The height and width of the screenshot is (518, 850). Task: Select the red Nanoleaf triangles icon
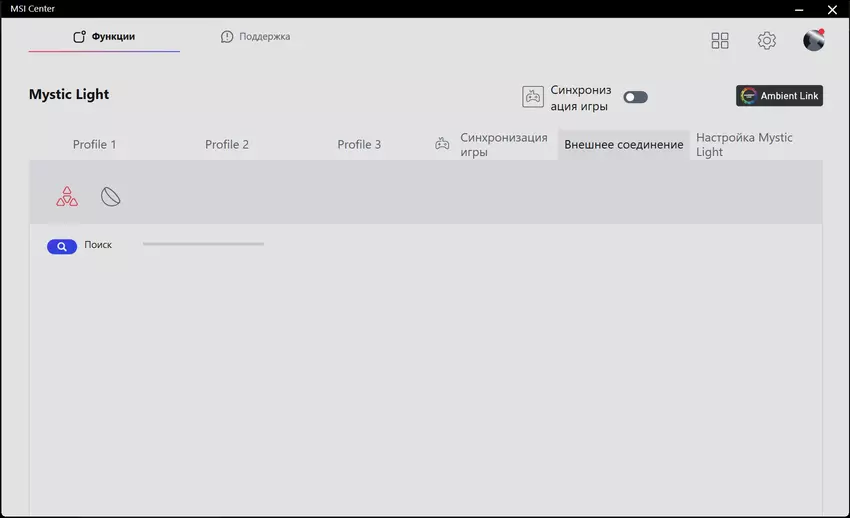coord(67,197)
